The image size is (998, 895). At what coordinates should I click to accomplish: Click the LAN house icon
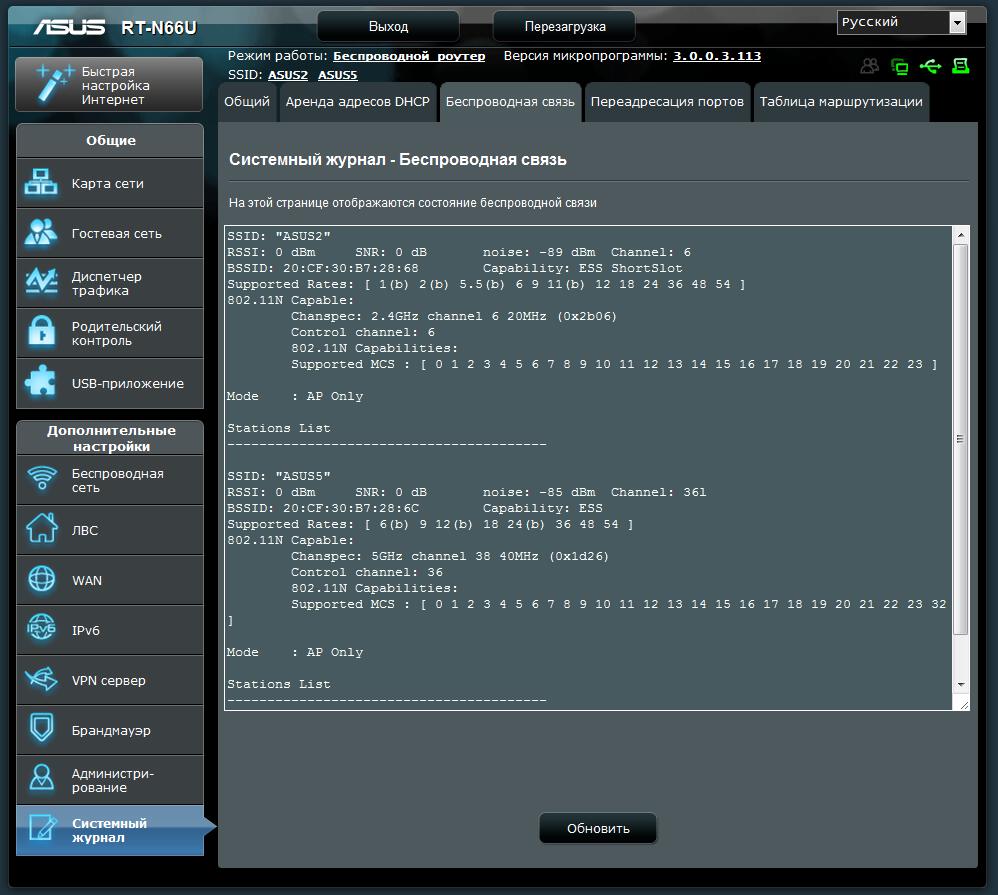(42, 528)
